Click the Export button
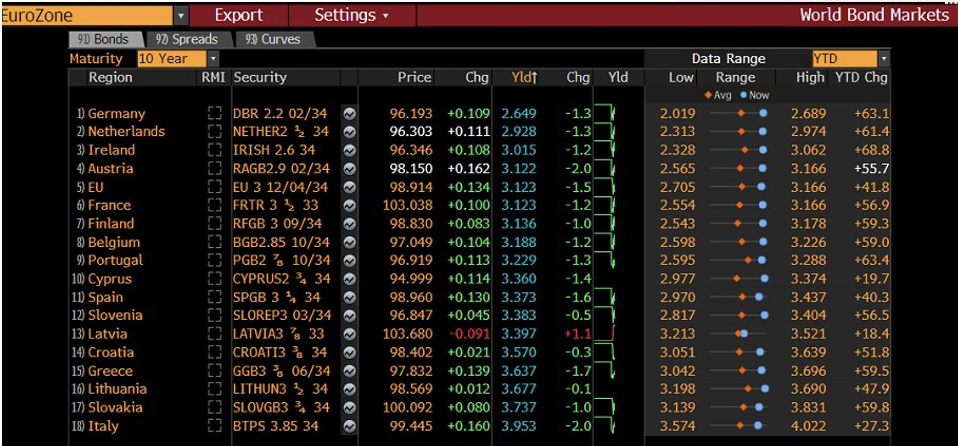Viewport: 958px width, 446px height. [239, 15]
